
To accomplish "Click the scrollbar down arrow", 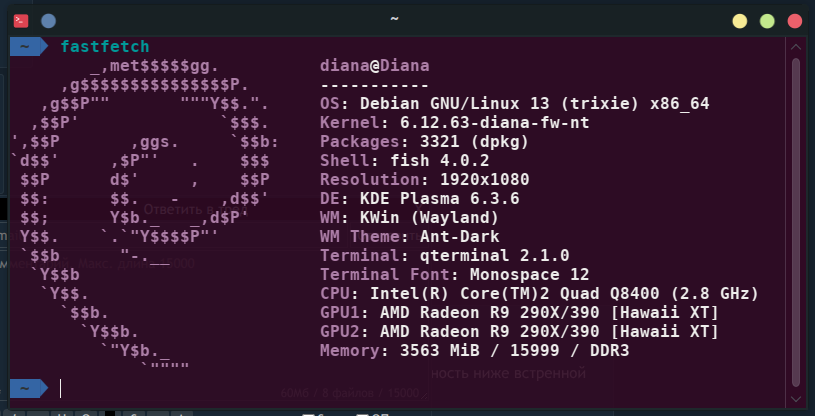I will pyautogui.click(x=796, y=399).
